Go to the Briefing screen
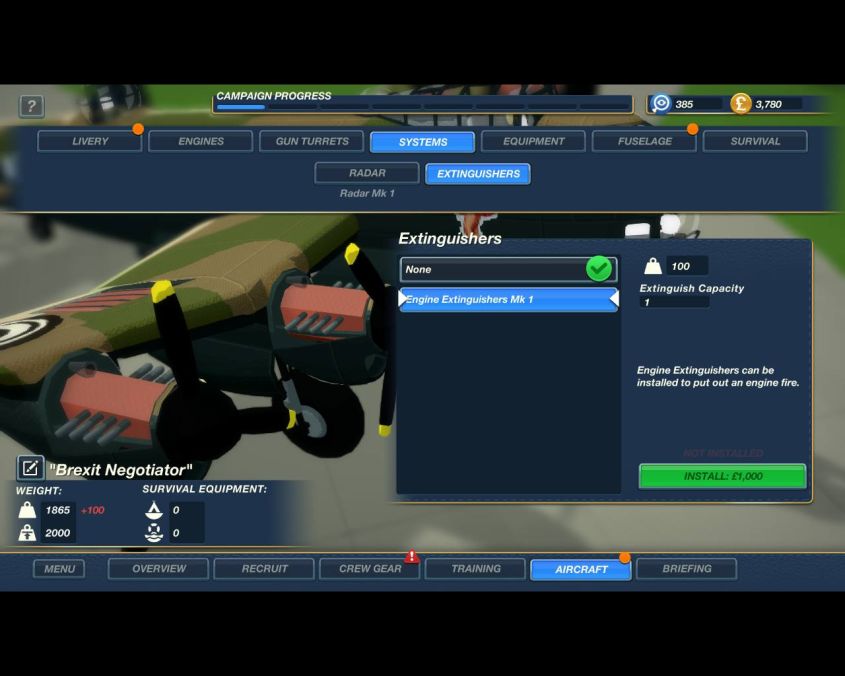 (687, 569)
